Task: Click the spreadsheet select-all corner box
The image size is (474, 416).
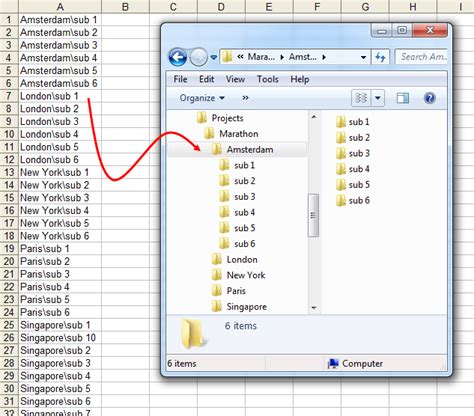Action: [x=9, y=6]
